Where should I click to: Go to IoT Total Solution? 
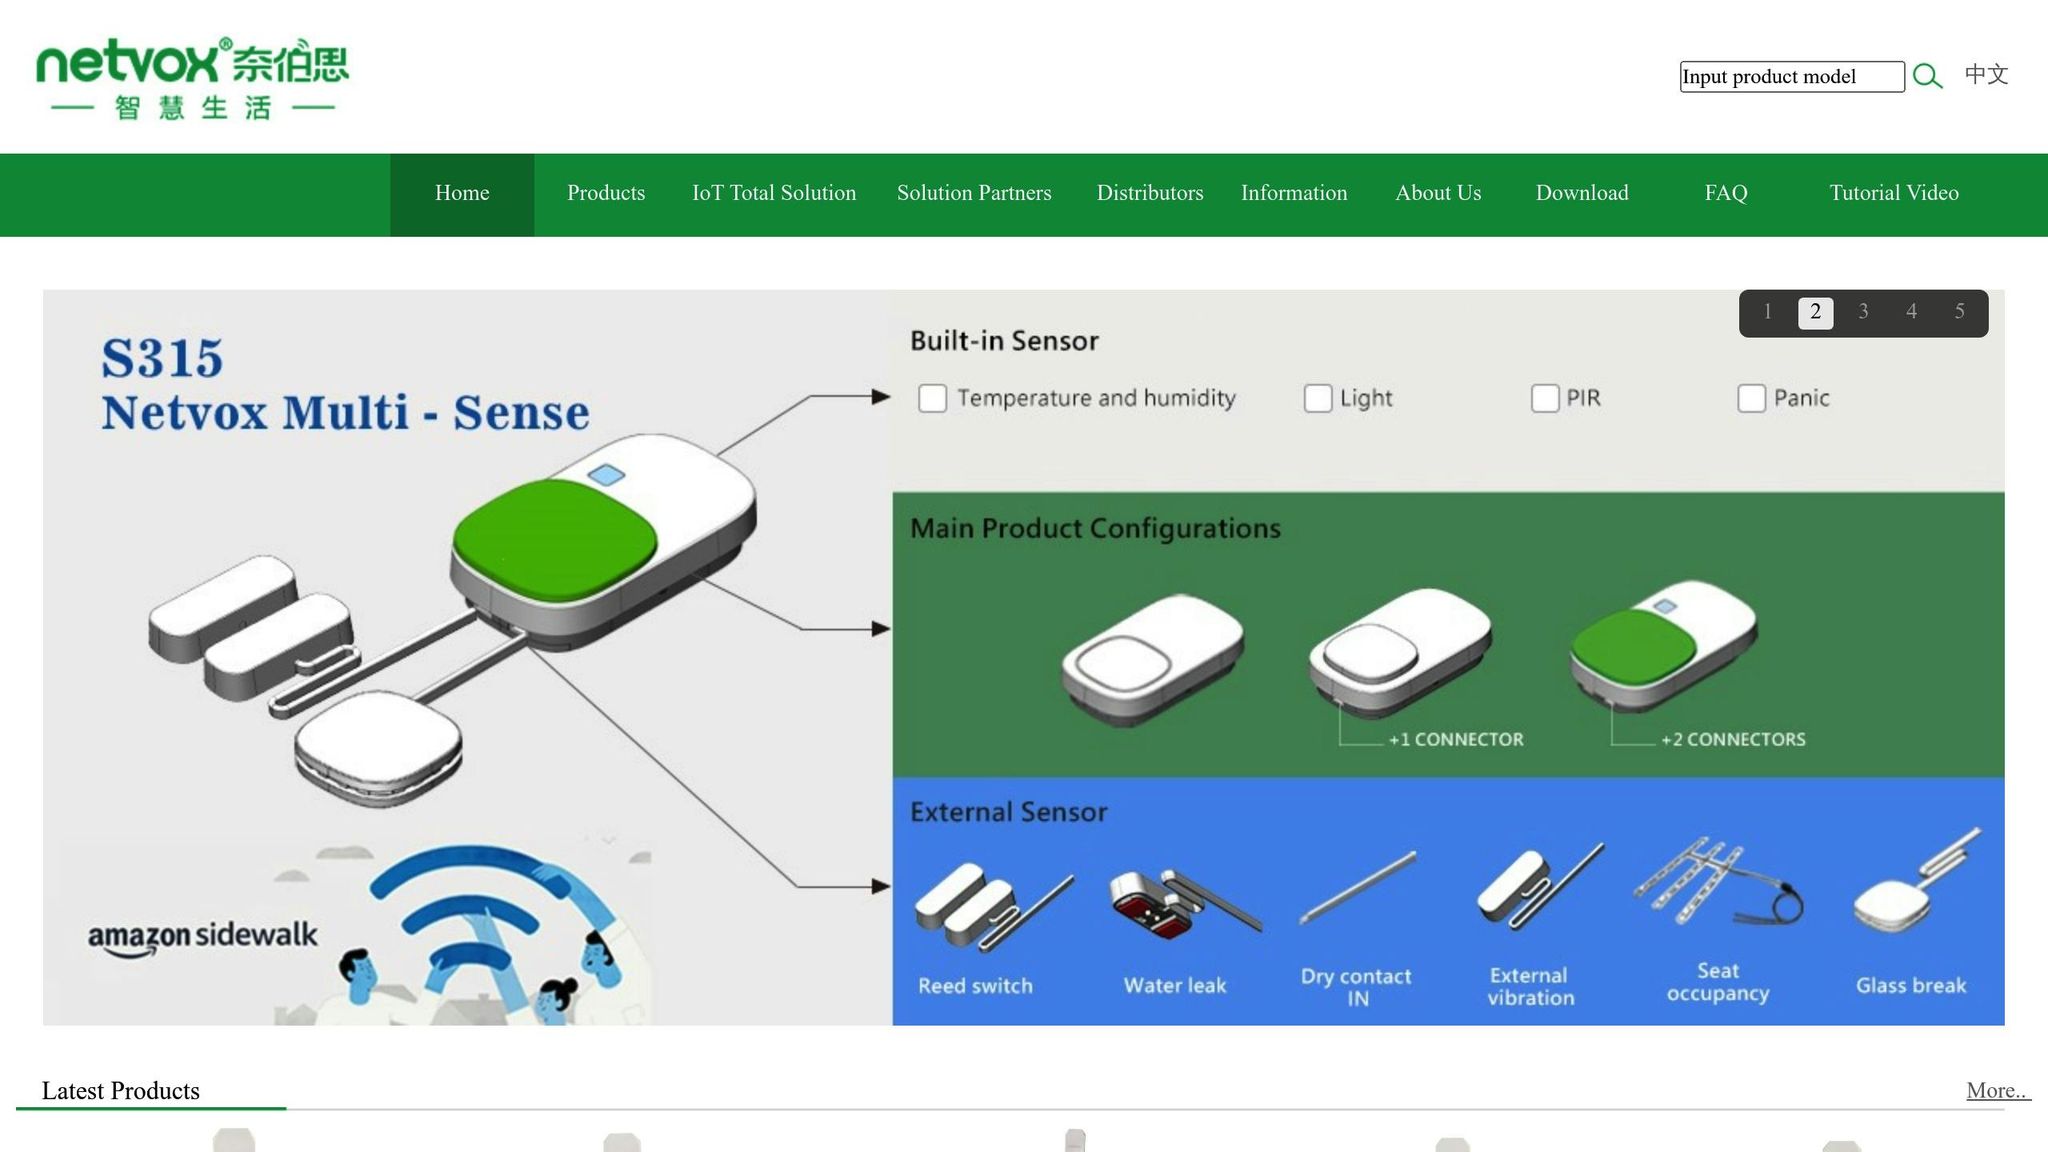coord(774,194)
